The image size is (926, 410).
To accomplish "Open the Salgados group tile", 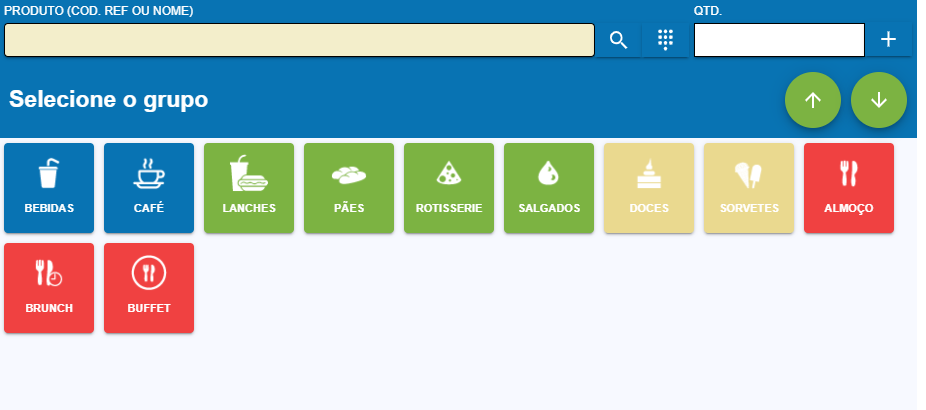I will (549, 188).
